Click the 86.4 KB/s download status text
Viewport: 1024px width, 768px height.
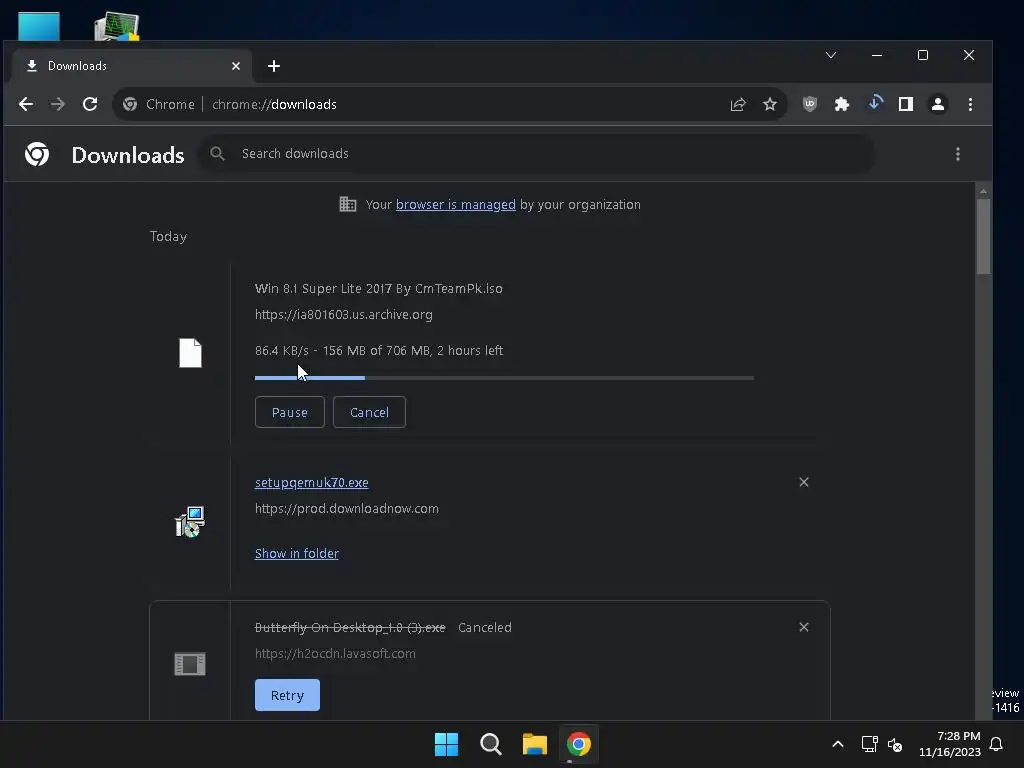click(379, 350)
